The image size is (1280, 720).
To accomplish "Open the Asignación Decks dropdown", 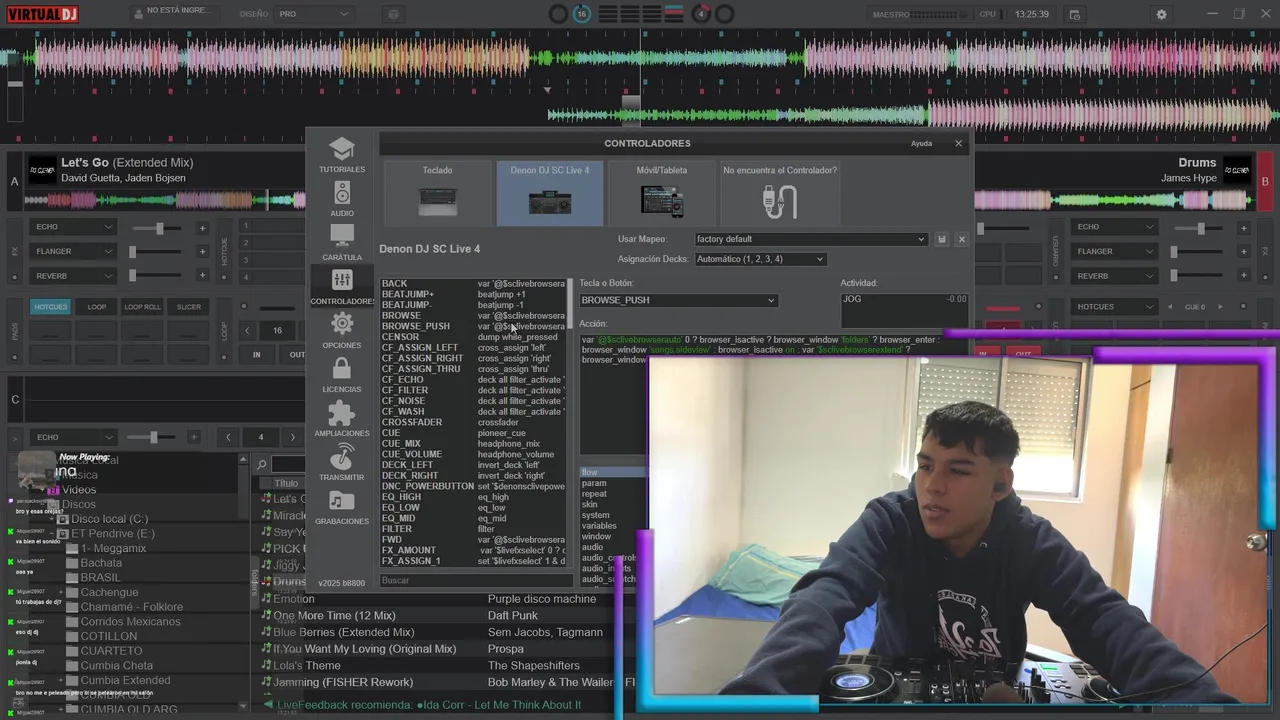I will click(760, 259).
